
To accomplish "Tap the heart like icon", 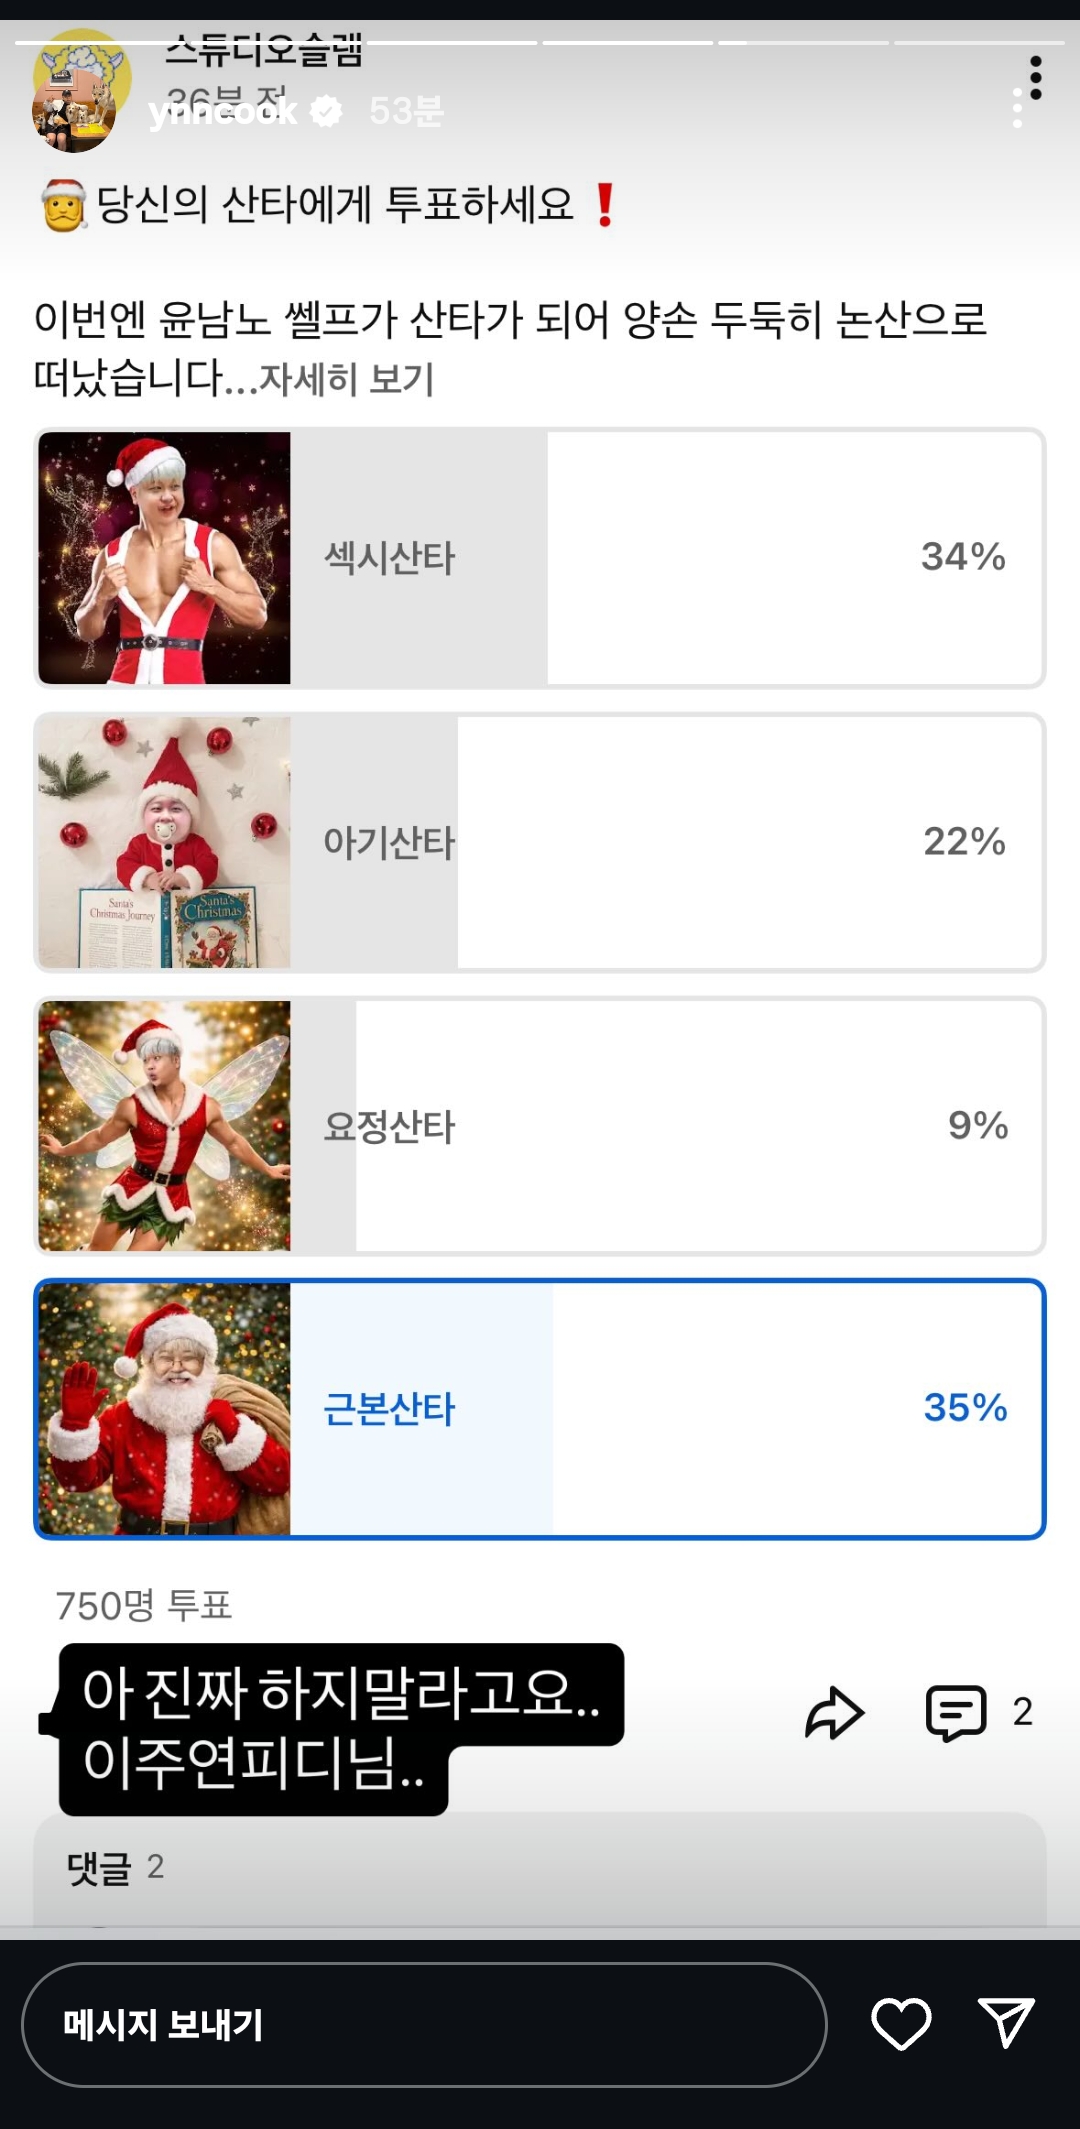I will [x=901, y=2025].
